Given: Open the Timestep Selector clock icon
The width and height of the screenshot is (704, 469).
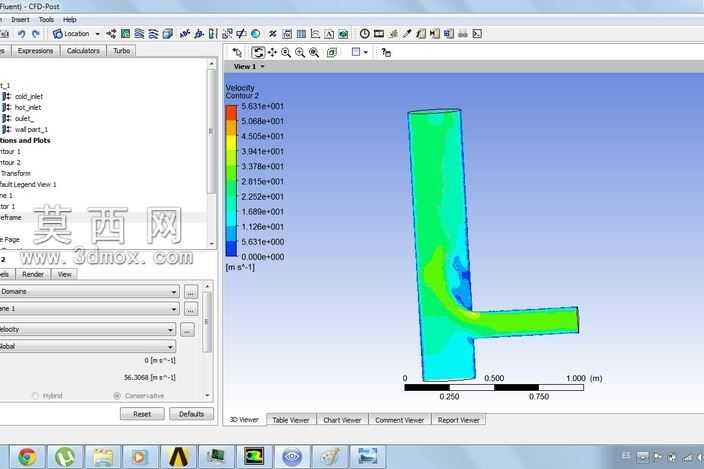Looking at the screenshot, I should click(365, 34).
